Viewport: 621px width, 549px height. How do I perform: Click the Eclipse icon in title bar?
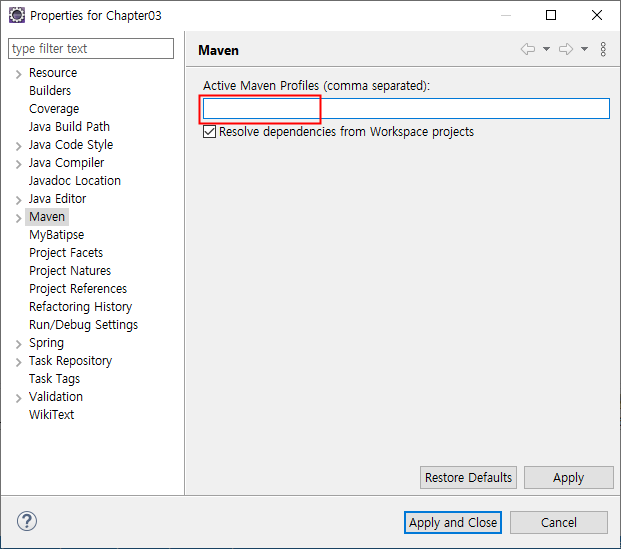coord(17,15)
